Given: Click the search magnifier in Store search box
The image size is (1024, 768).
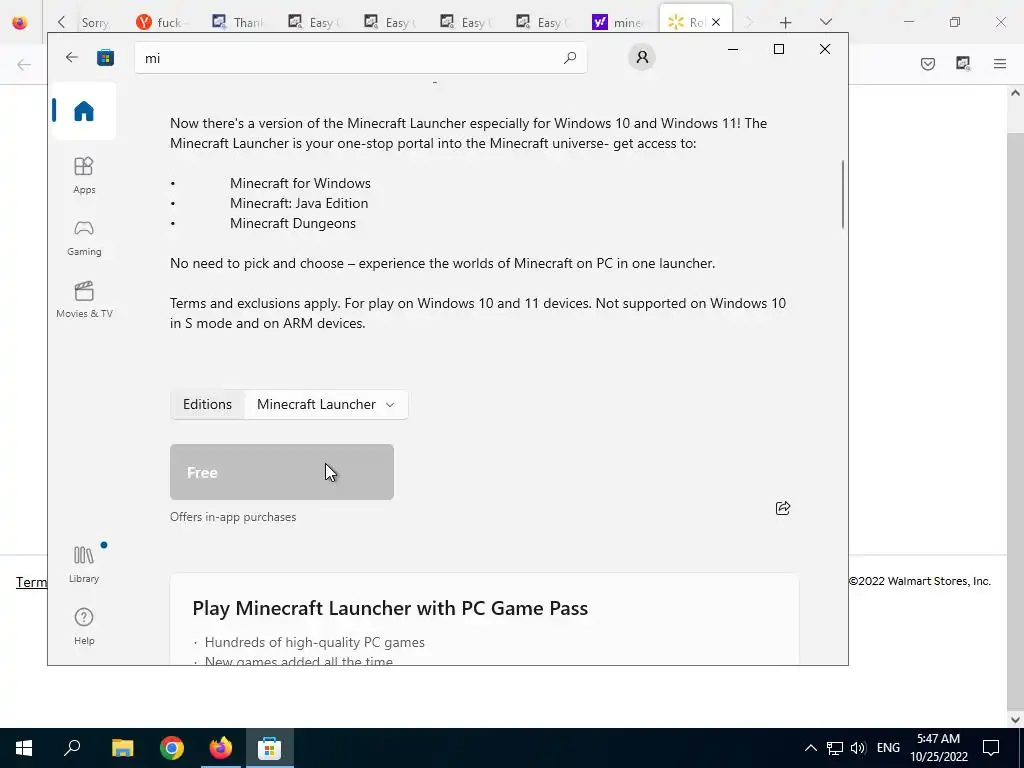Looking at the screenshot, I should [x=569, y=57].
